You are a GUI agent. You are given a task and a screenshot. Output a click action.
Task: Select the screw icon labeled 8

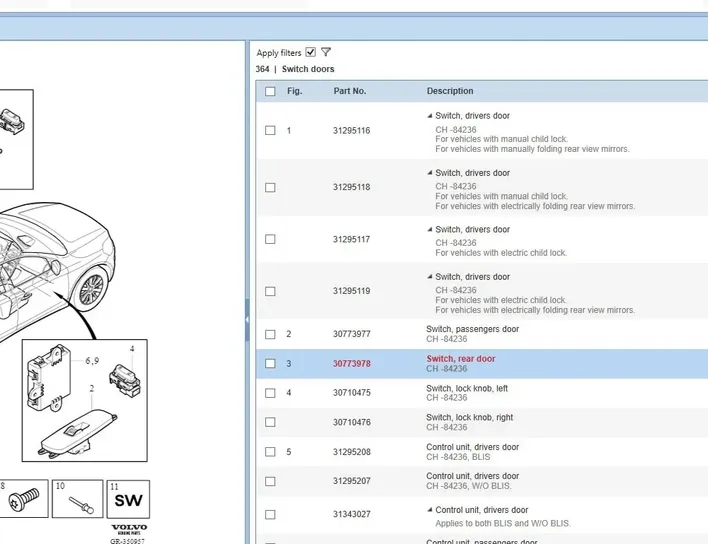tap(28, 496)
